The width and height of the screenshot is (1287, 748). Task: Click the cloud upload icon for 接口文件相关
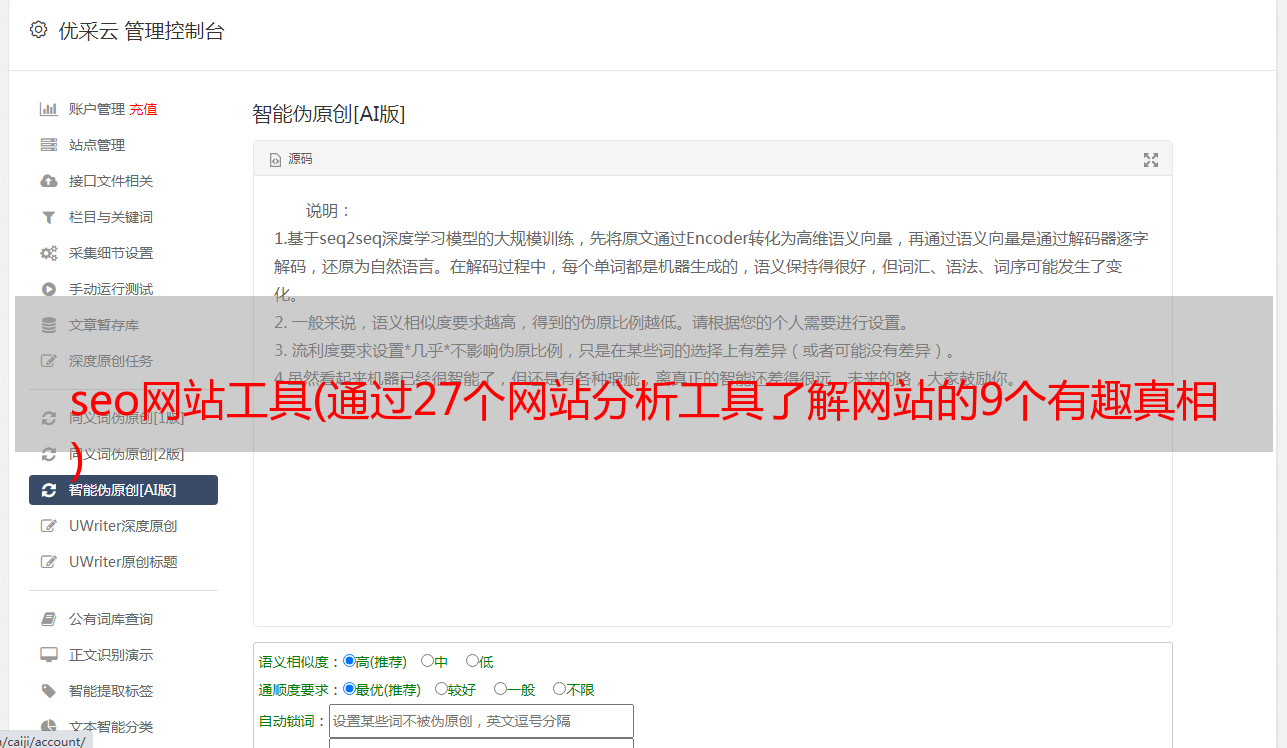(48, 181)
